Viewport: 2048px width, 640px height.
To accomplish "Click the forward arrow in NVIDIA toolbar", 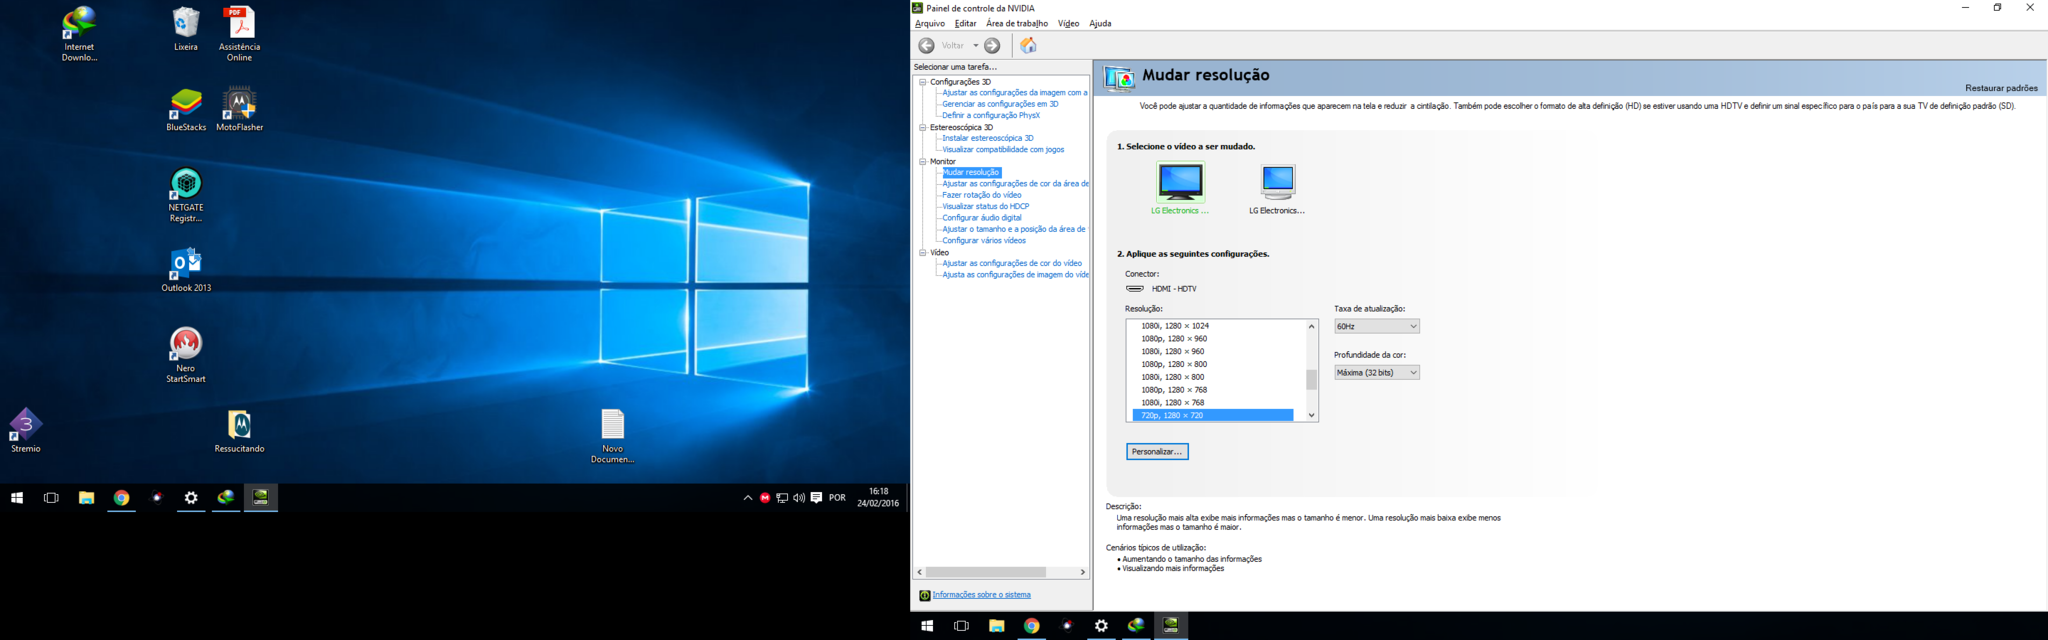I will [992, 45].
